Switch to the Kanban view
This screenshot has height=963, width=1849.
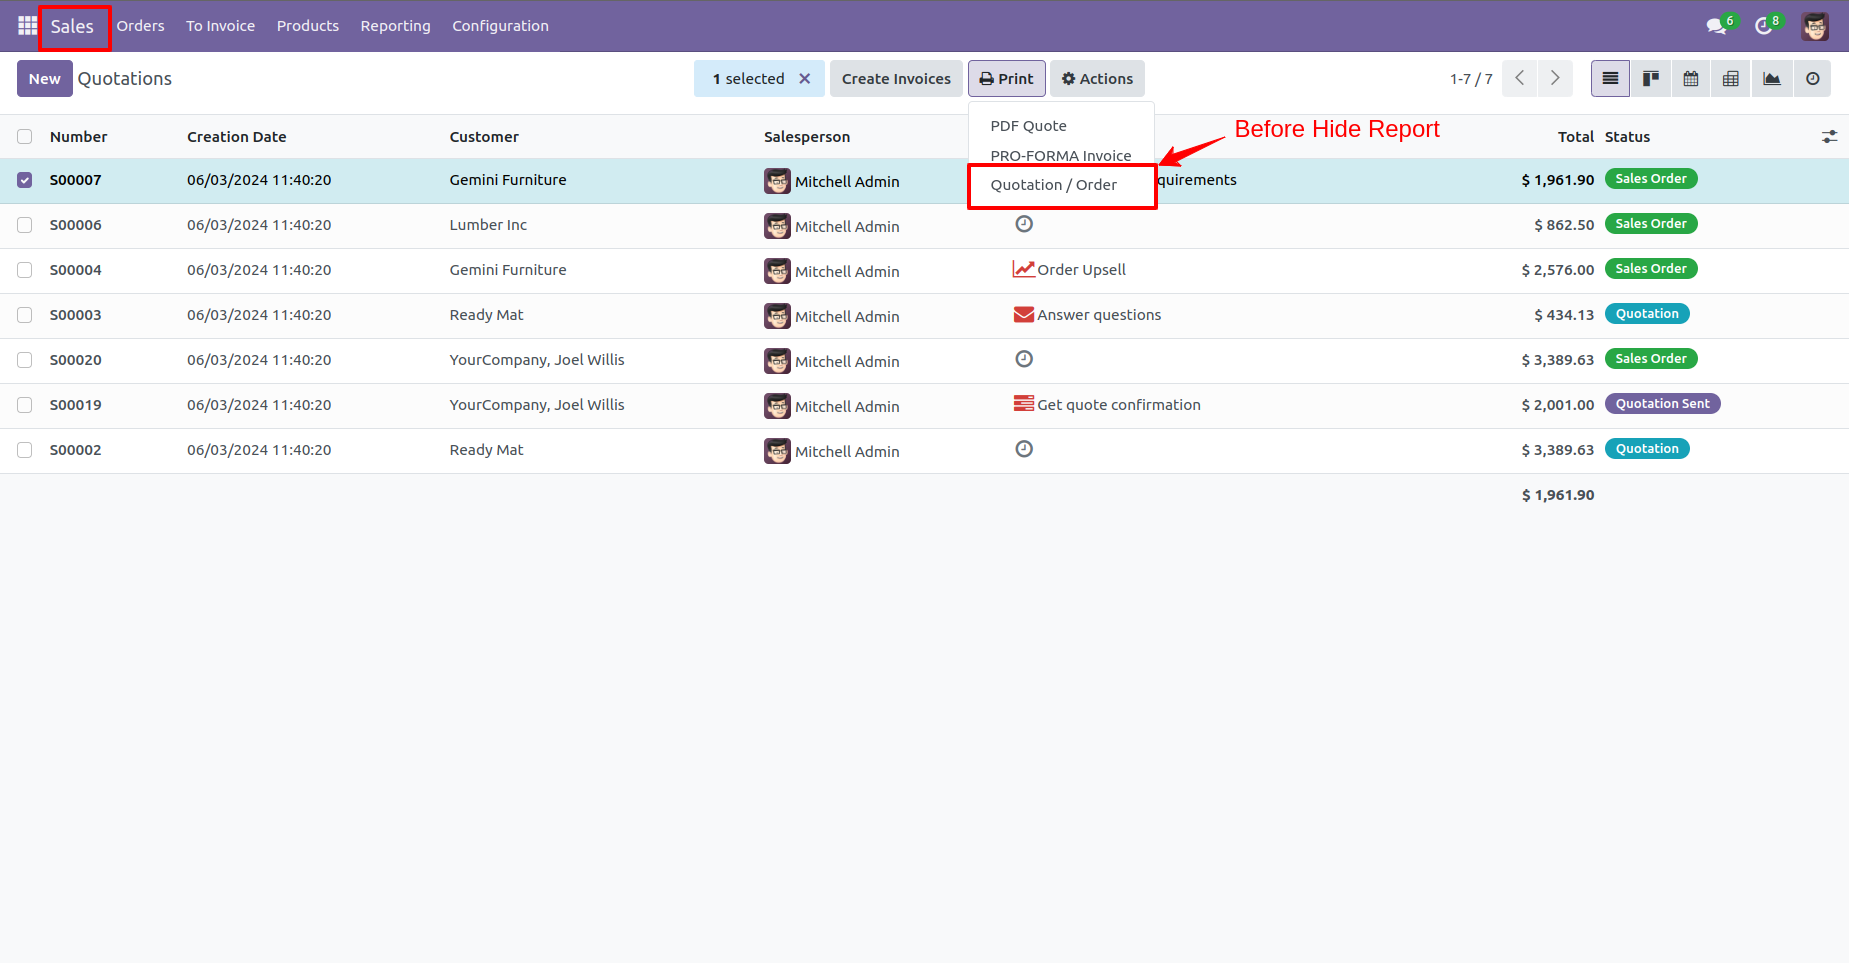(x=1650, y=78)
